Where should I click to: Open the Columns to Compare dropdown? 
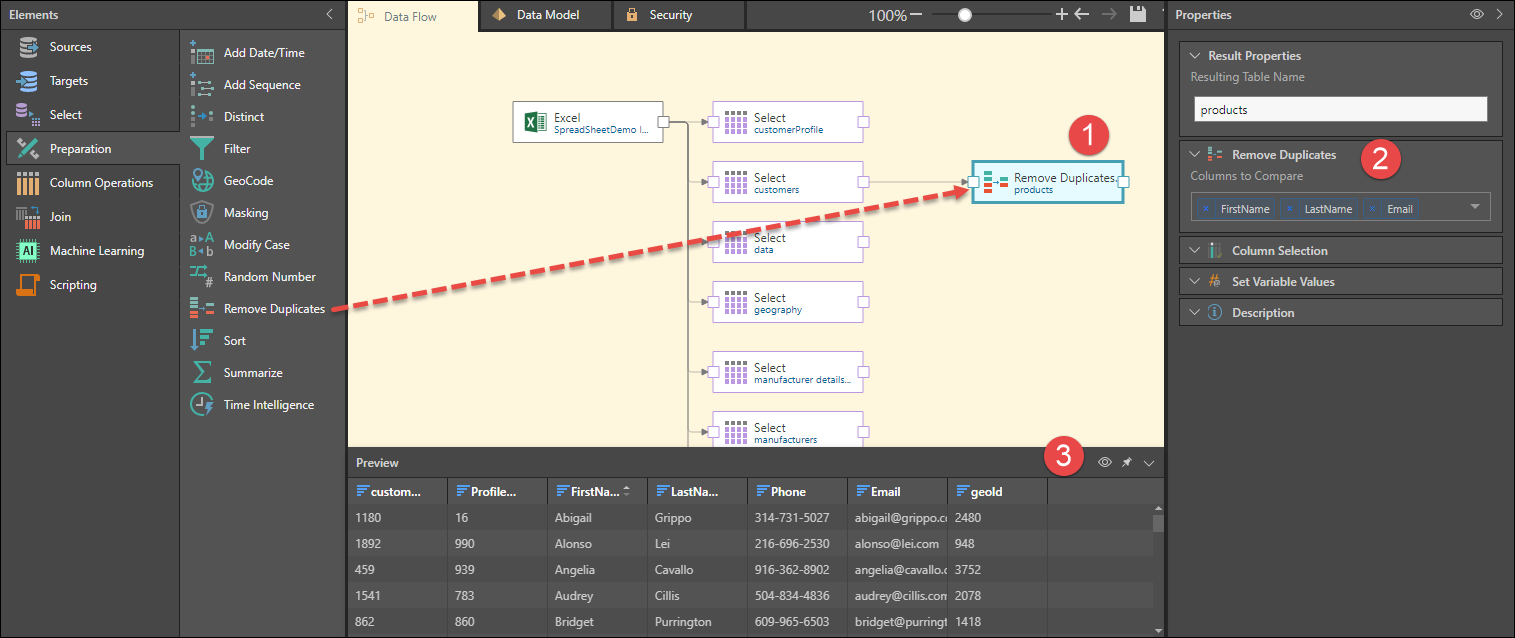click(x=1475, y=207)
